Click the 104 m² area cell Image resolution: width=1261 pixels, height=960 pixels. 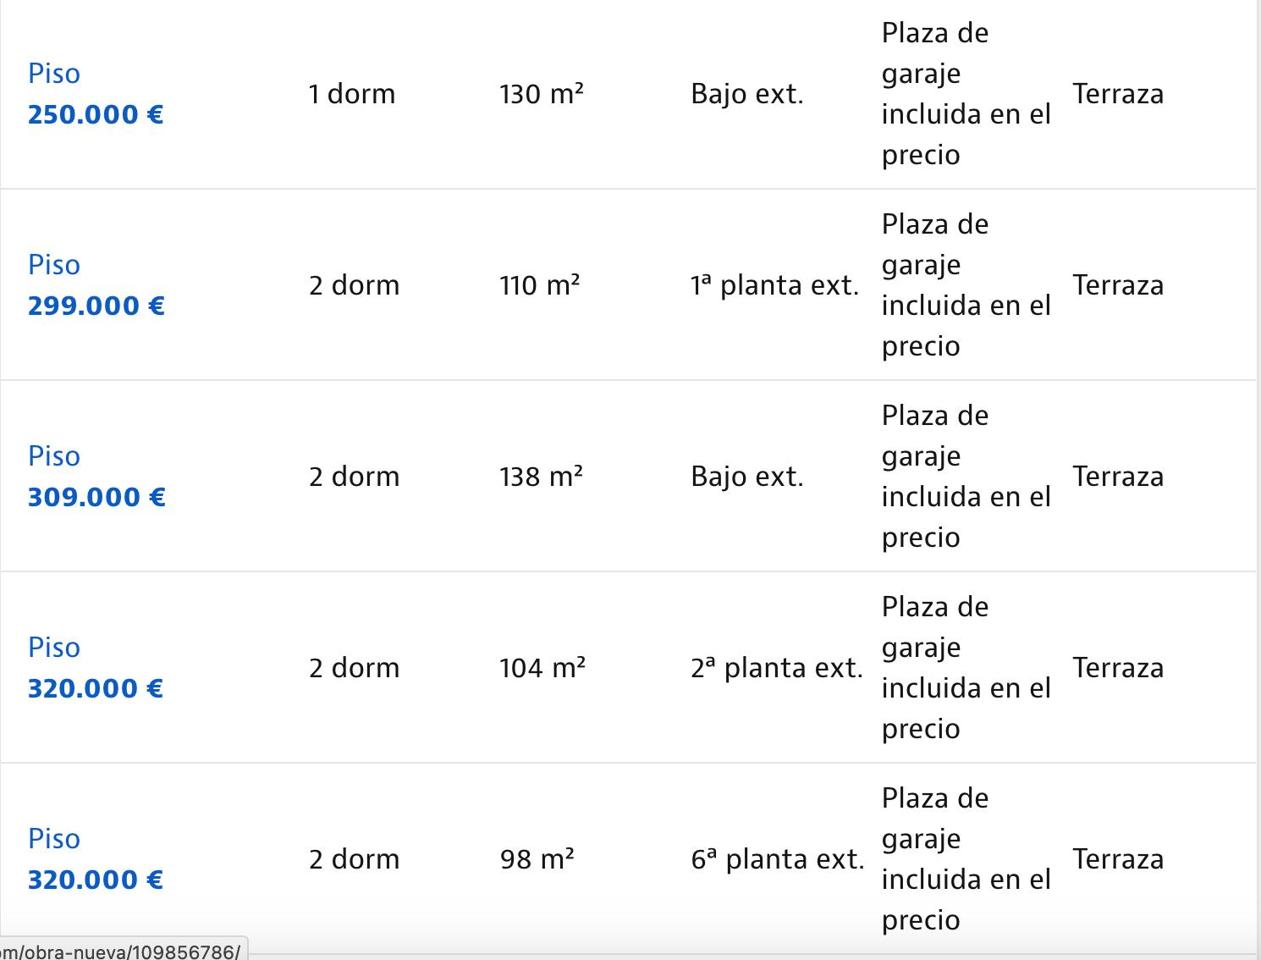542,668
